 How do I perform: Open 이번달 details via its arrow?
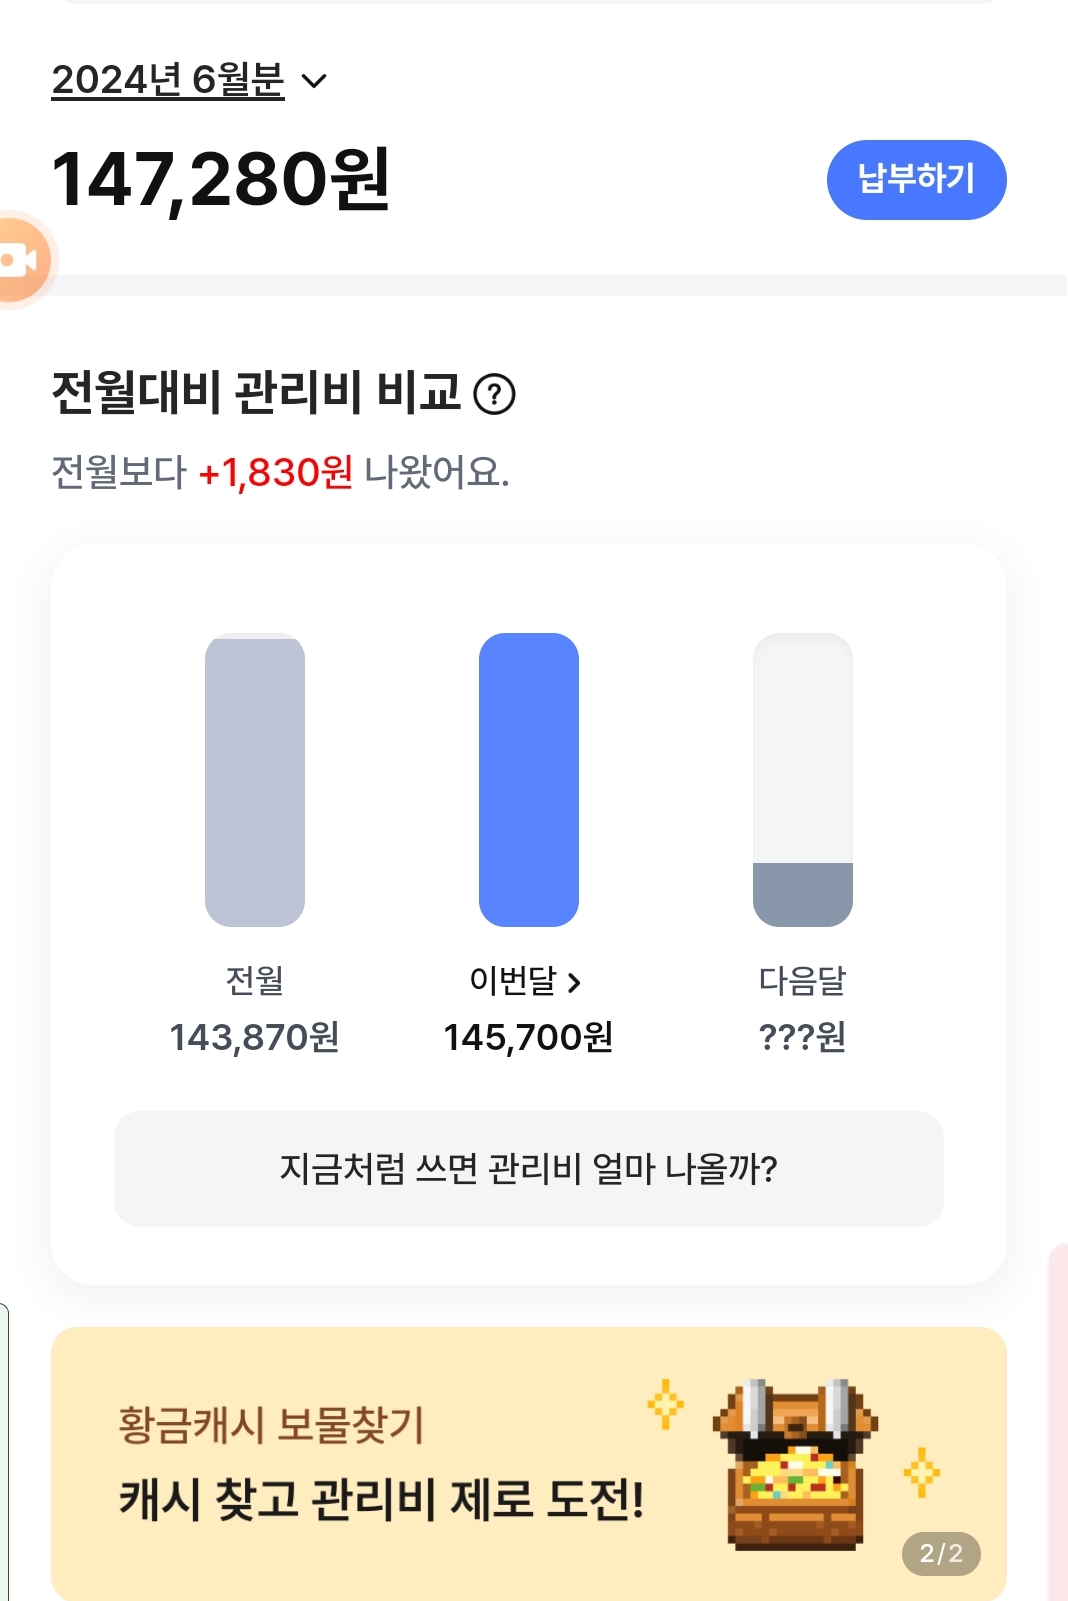coord(574,983)
